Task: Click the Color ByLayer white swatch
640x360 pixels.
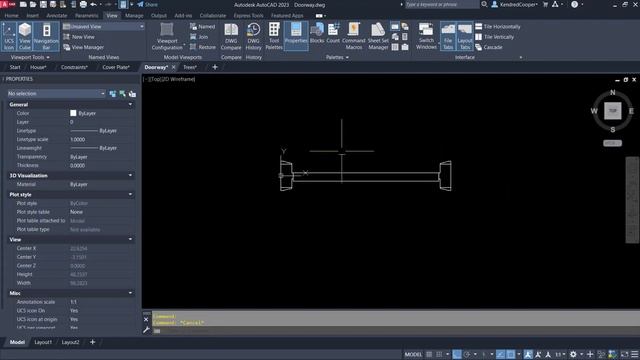Action: 73,113
